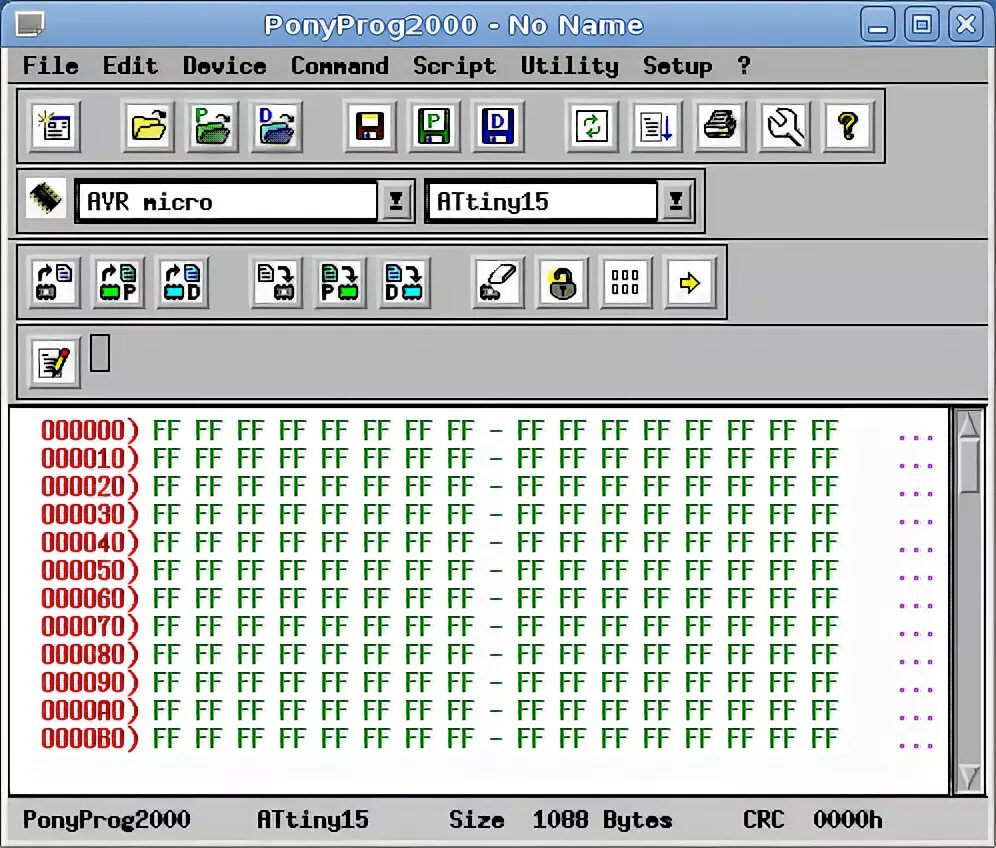The image size is (996, 848).
Task: Click Read Device icon (all)
Action: (x=55, y=282)
